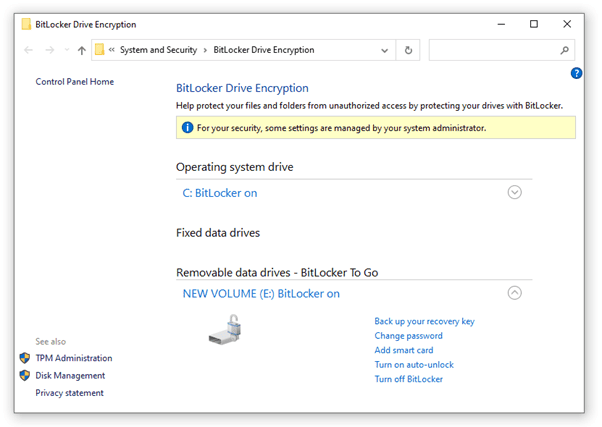Minimize the BitLocker window
The height and width of the screenshot is (427, 602).
click(x=501, y=24)
